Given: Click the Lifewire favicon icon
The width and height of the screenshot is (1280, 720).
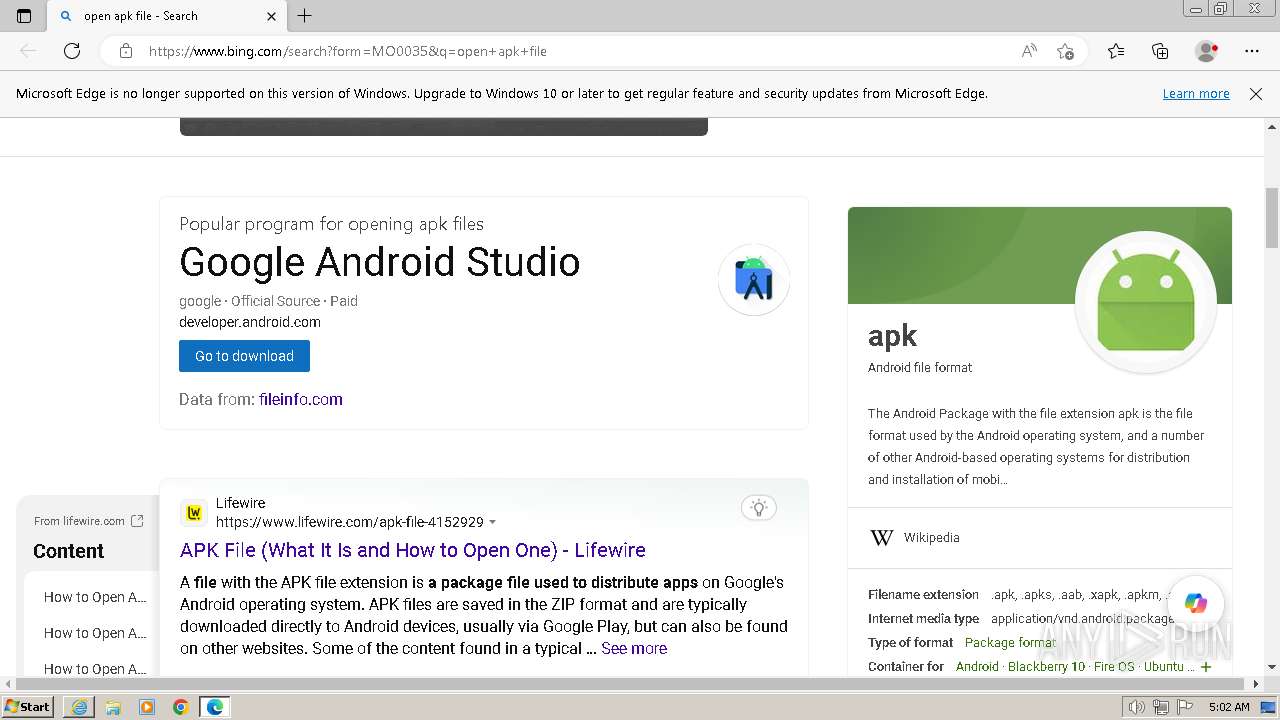Looking at the screenshot, I should [194, 513].
